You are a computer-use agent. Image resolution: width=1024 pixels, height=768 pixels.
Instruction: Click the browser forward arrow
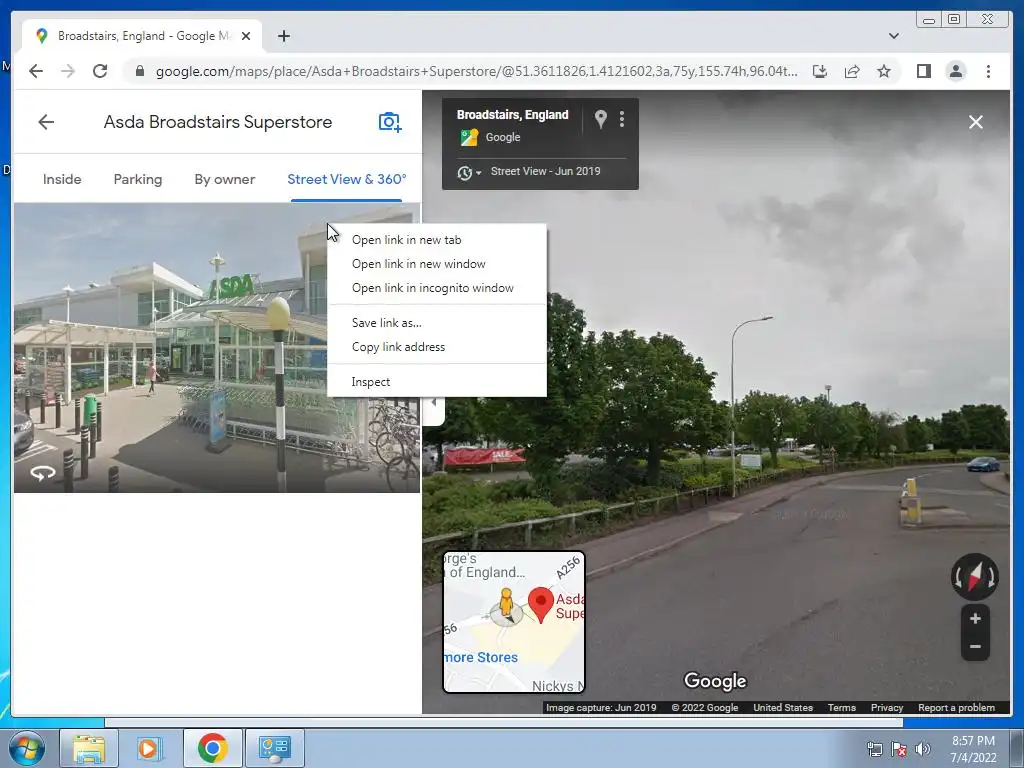point(68,71)
